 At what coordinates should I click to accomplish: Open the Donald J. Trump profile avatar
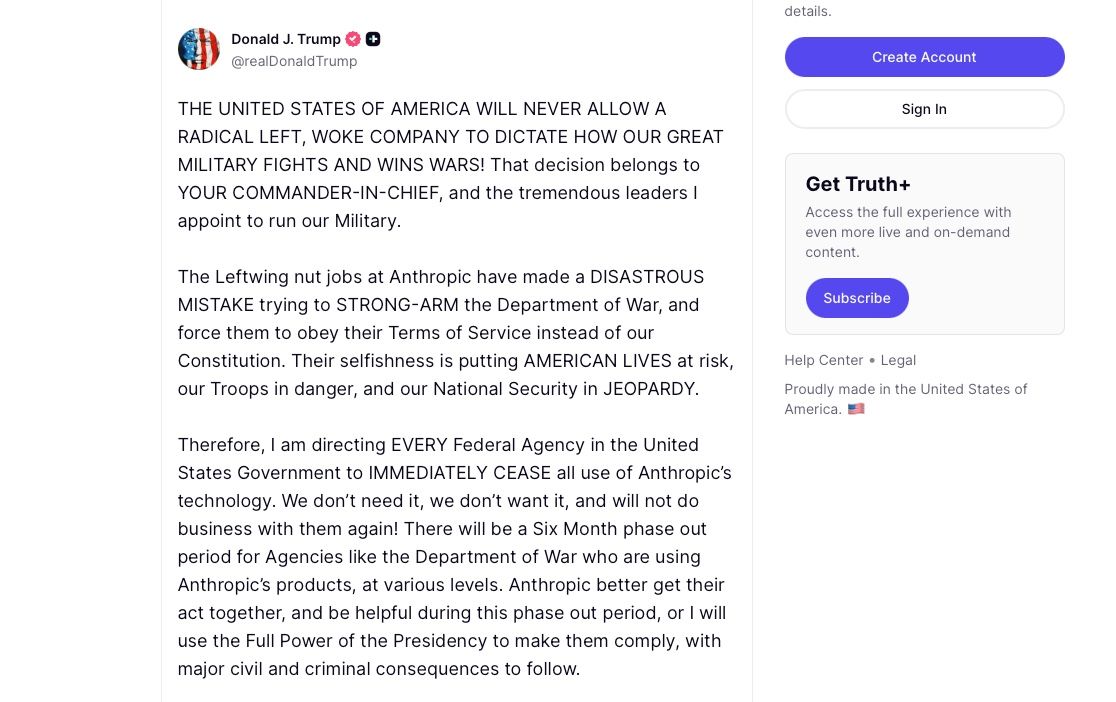tap(199, 49)
